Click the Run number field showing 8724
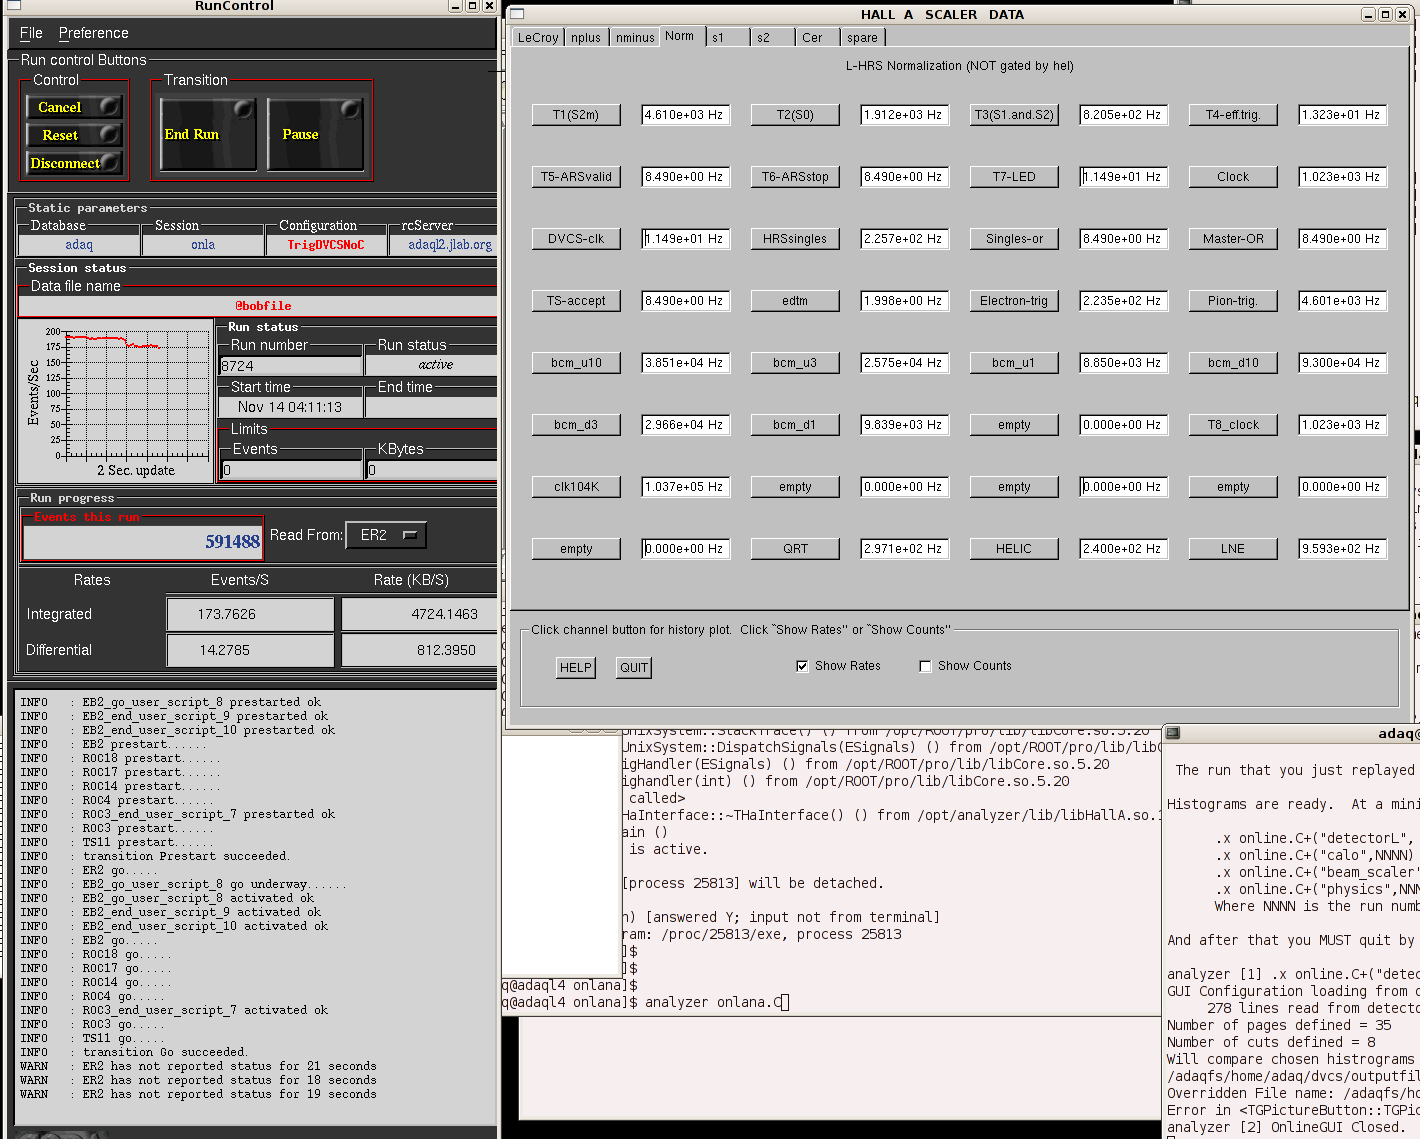 click(x=291, y=366)
